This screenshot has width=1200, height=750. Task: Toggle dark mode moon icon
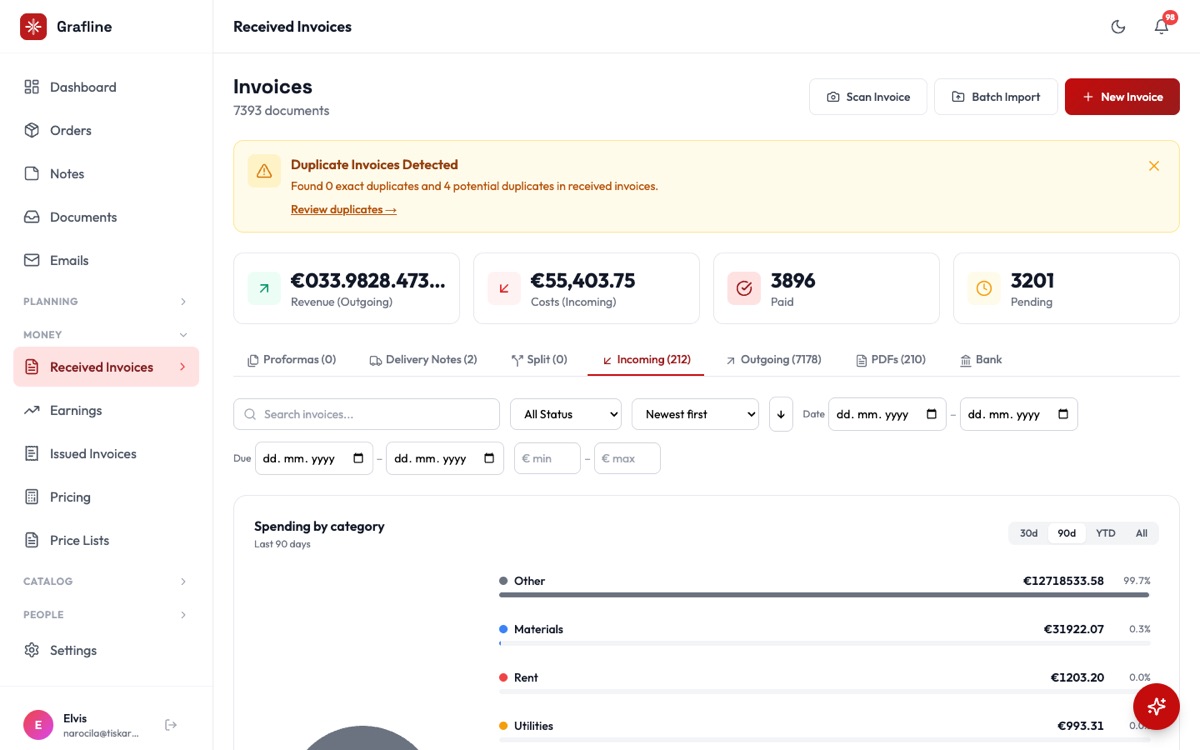[x=1118, y=27]
